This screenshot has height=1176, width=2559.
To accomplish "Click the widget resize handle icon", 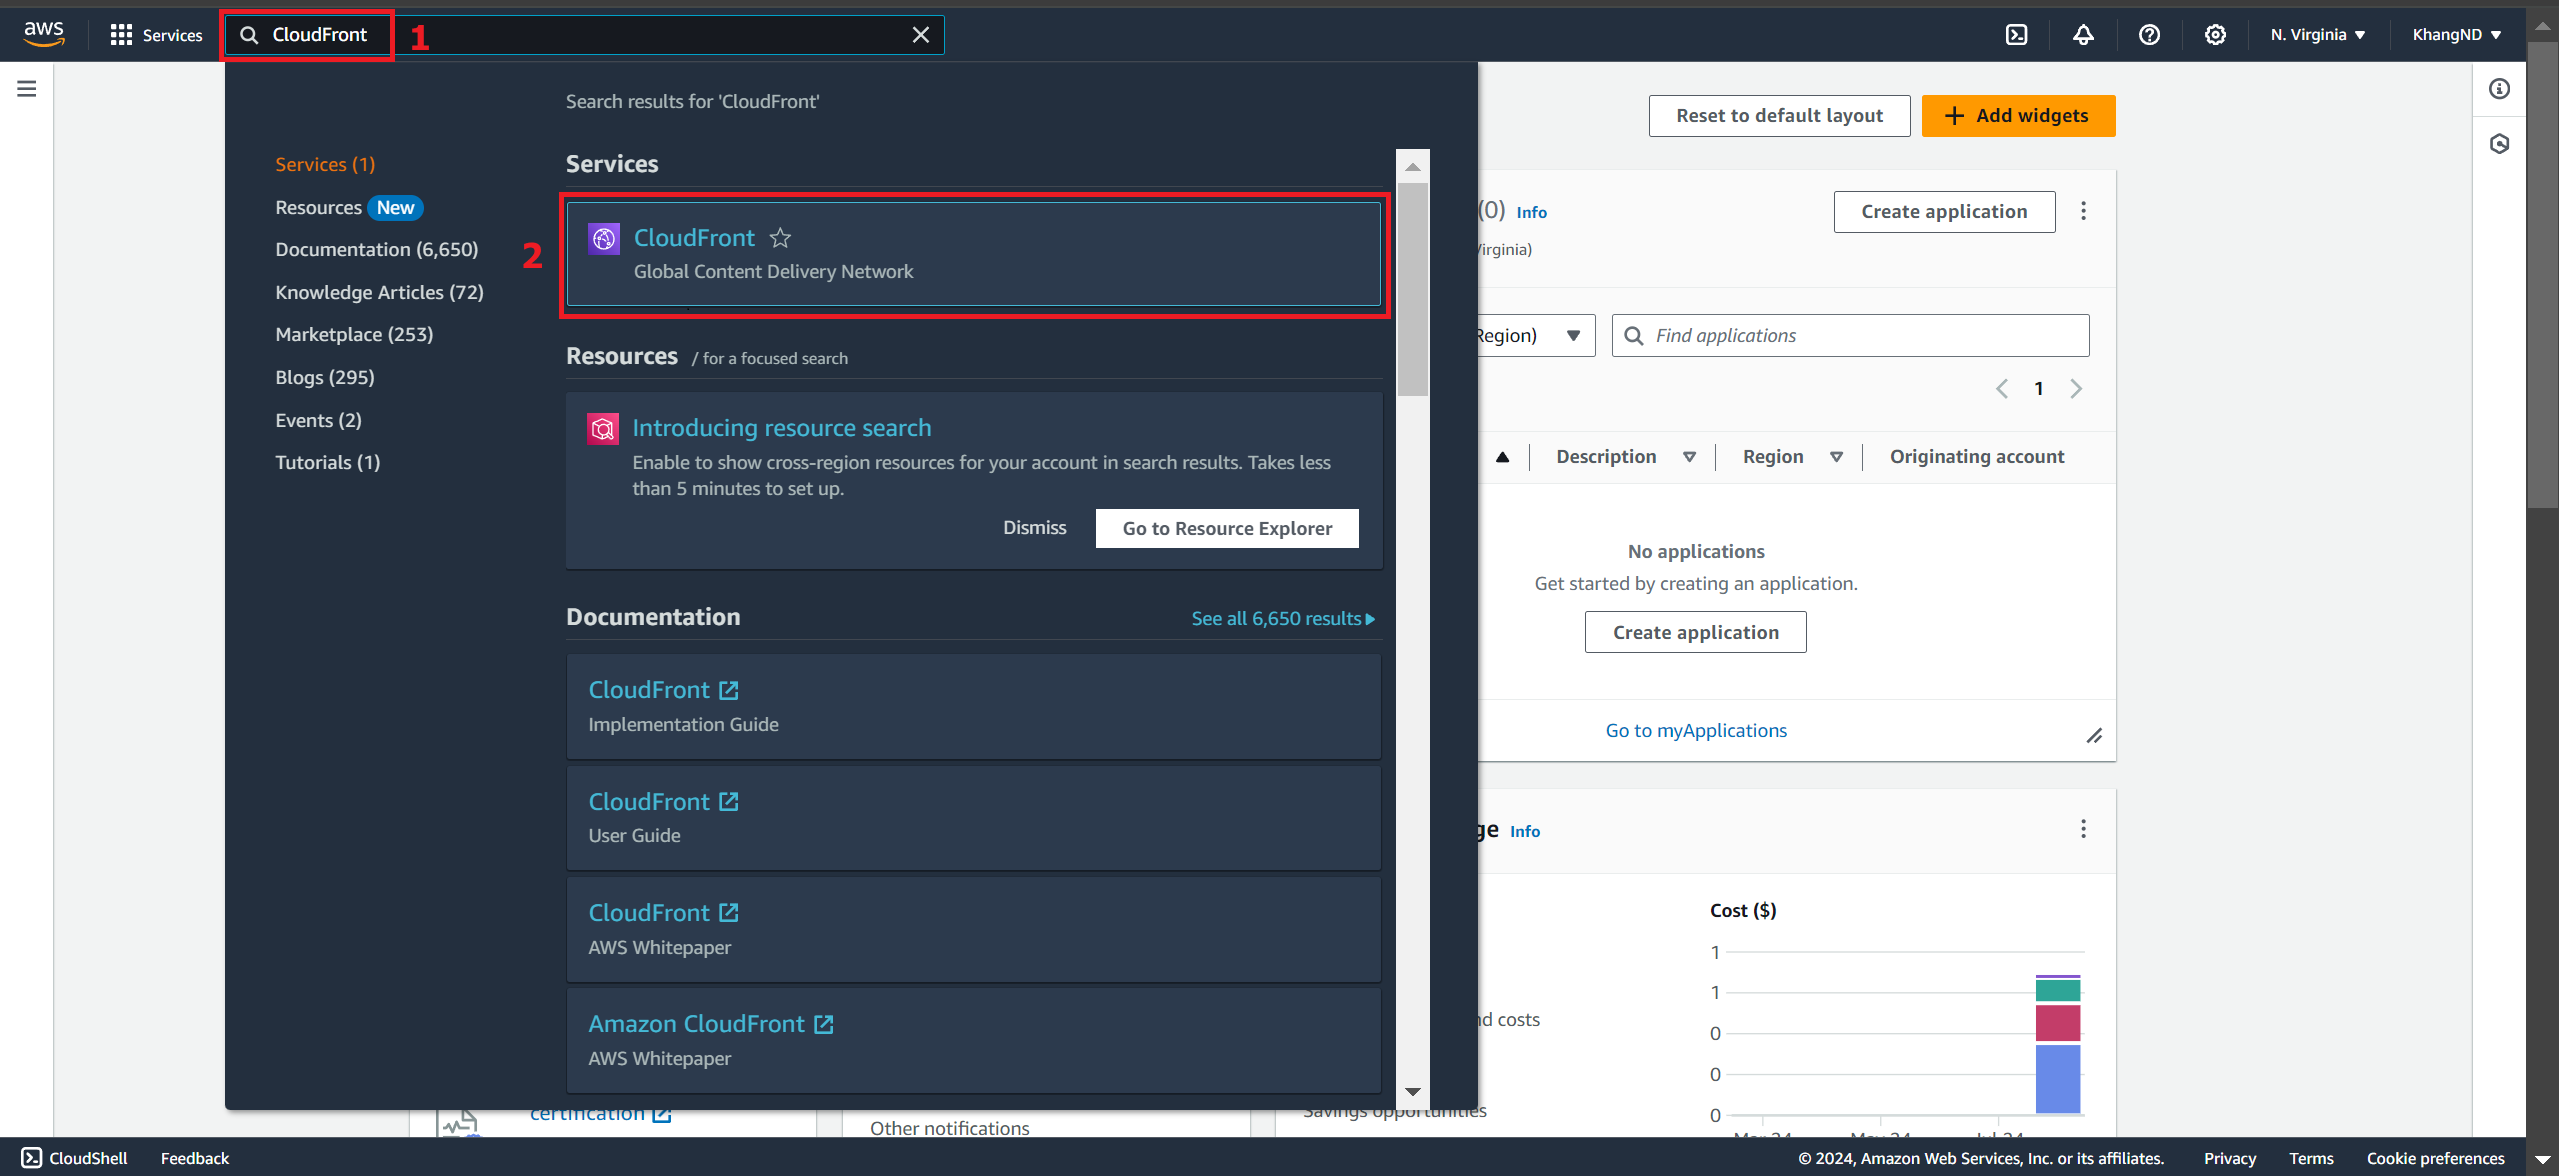I will tap(2094, 736).
